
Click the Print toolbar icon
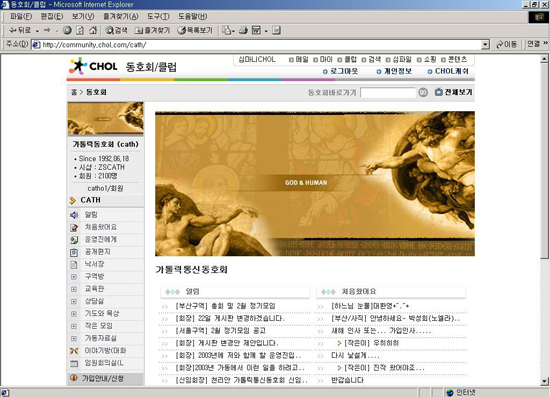243,31
